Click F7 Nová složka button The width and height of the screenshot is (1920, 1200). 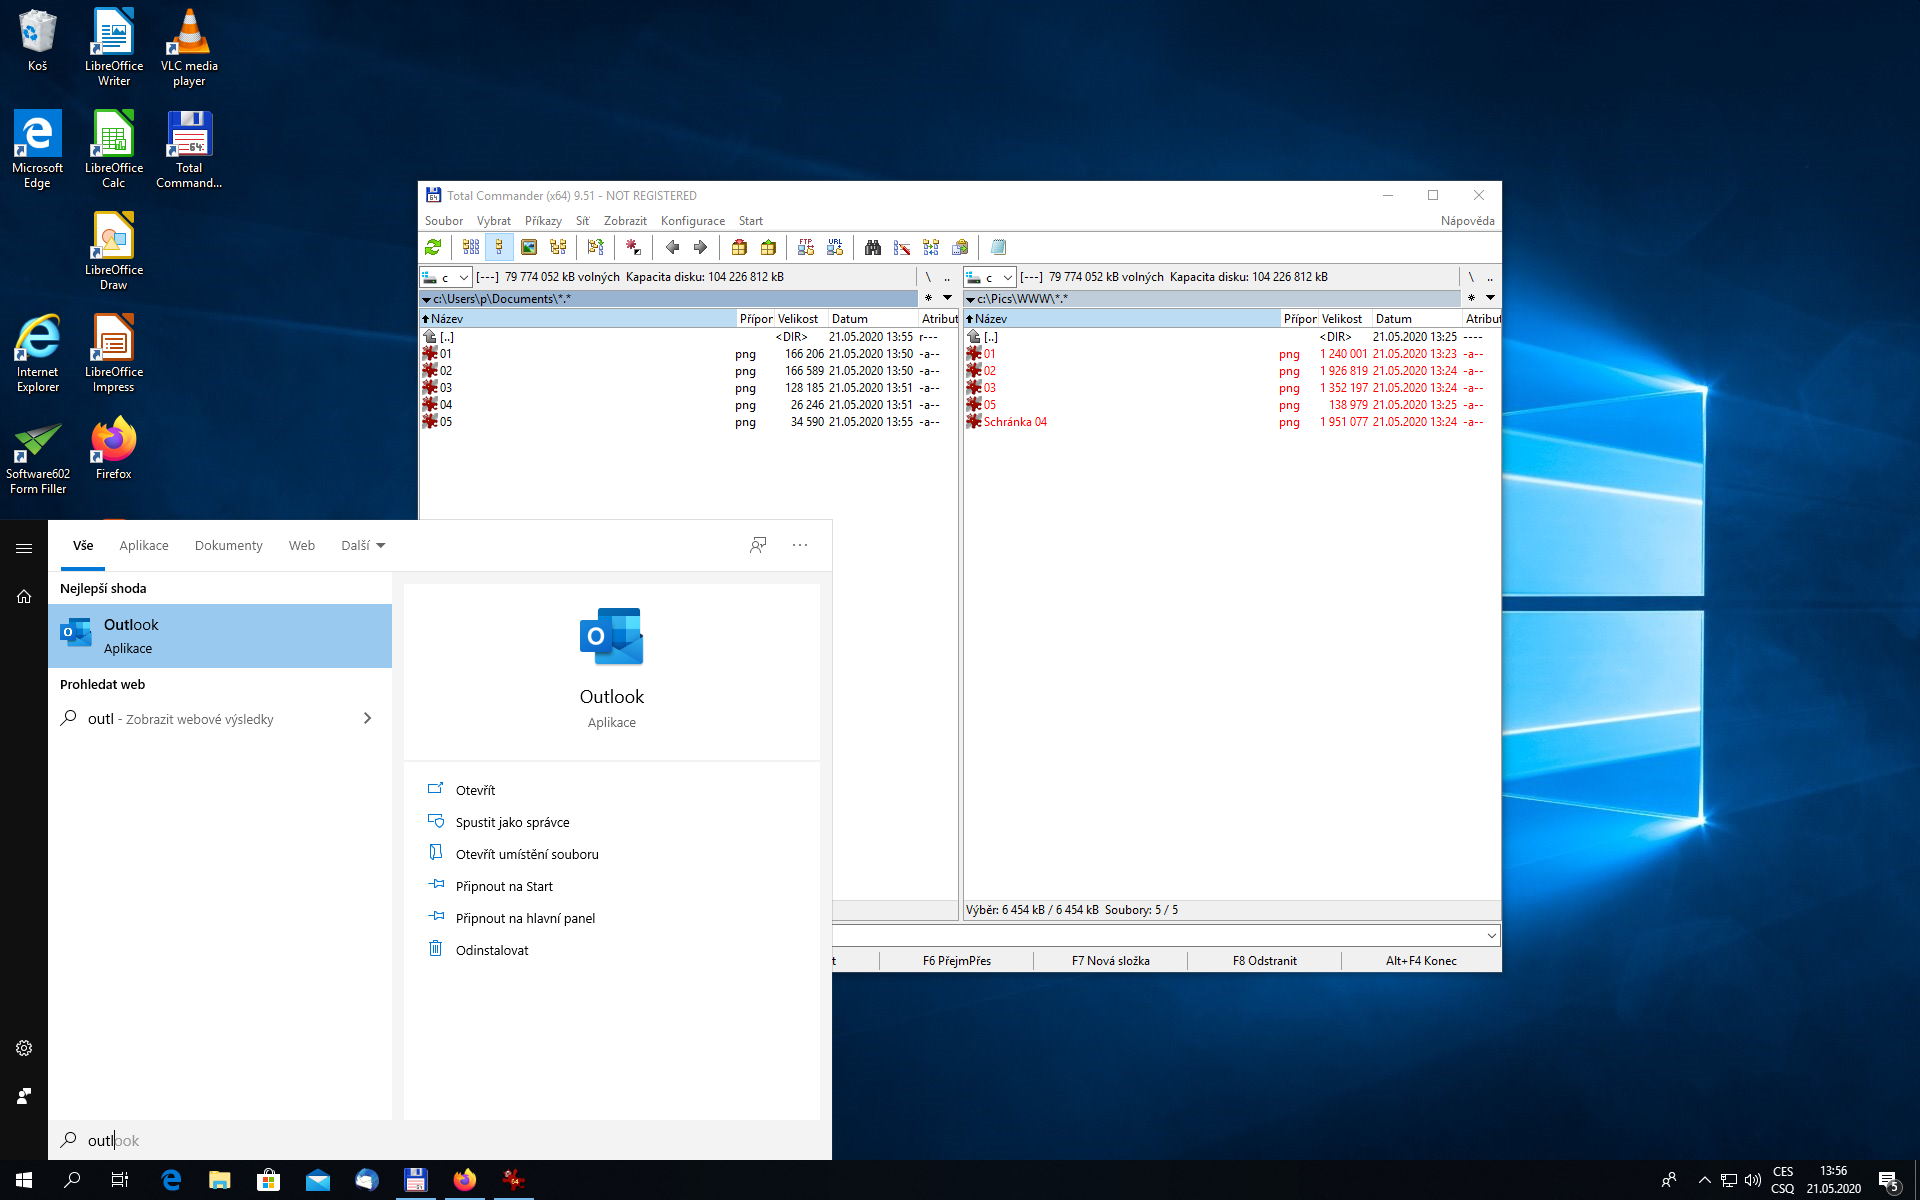pyautogui.click(x=1110, y=961)
